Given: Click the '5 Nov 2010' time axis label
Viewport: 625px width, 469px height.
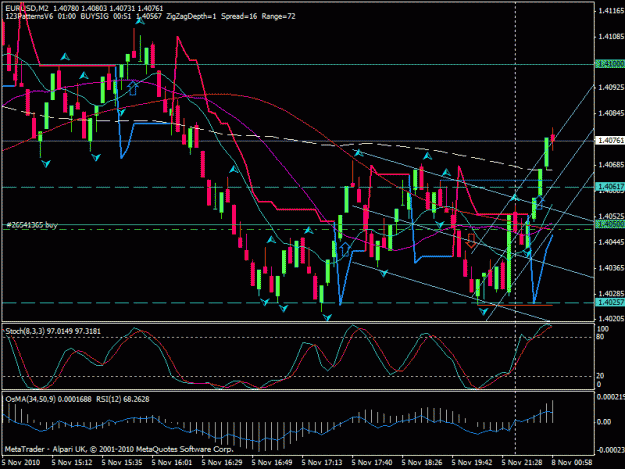Looking at the screenshot, I should 21,462.
